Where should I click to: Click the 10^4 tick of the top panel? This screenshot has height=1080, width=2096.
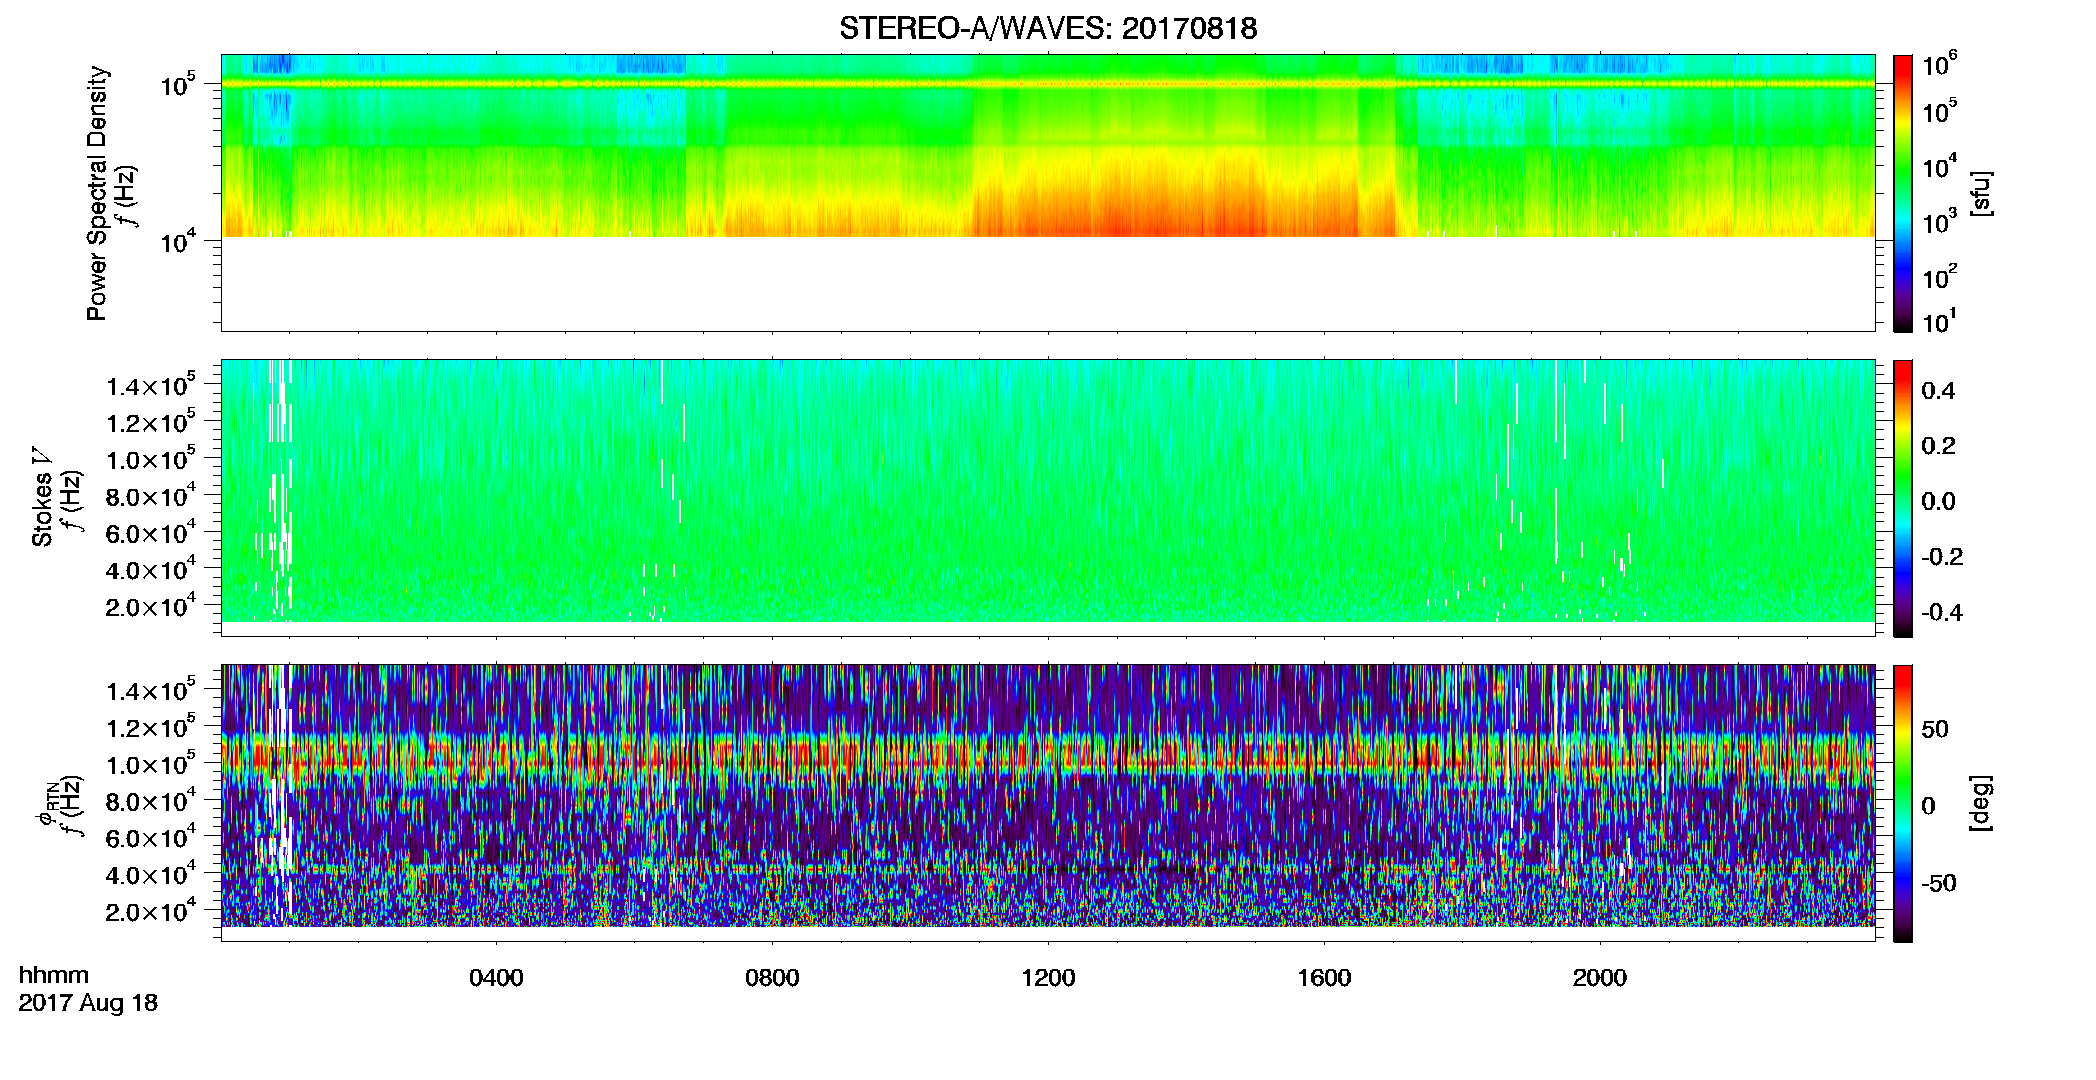(177, 241)
